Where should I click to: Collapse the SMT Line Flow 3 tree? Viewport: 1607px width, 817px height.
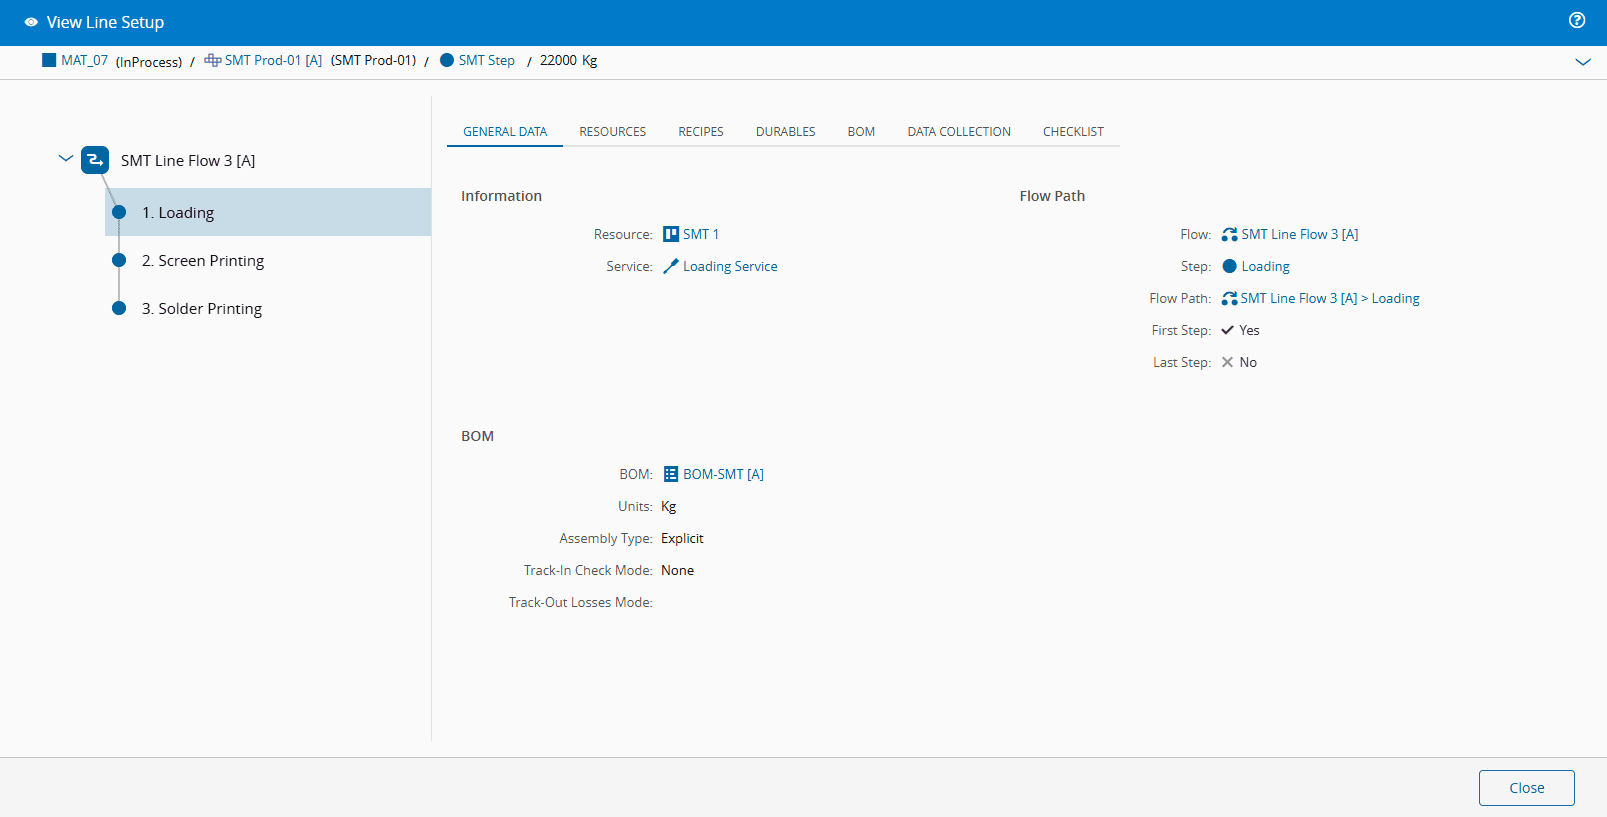pos(66,159)
